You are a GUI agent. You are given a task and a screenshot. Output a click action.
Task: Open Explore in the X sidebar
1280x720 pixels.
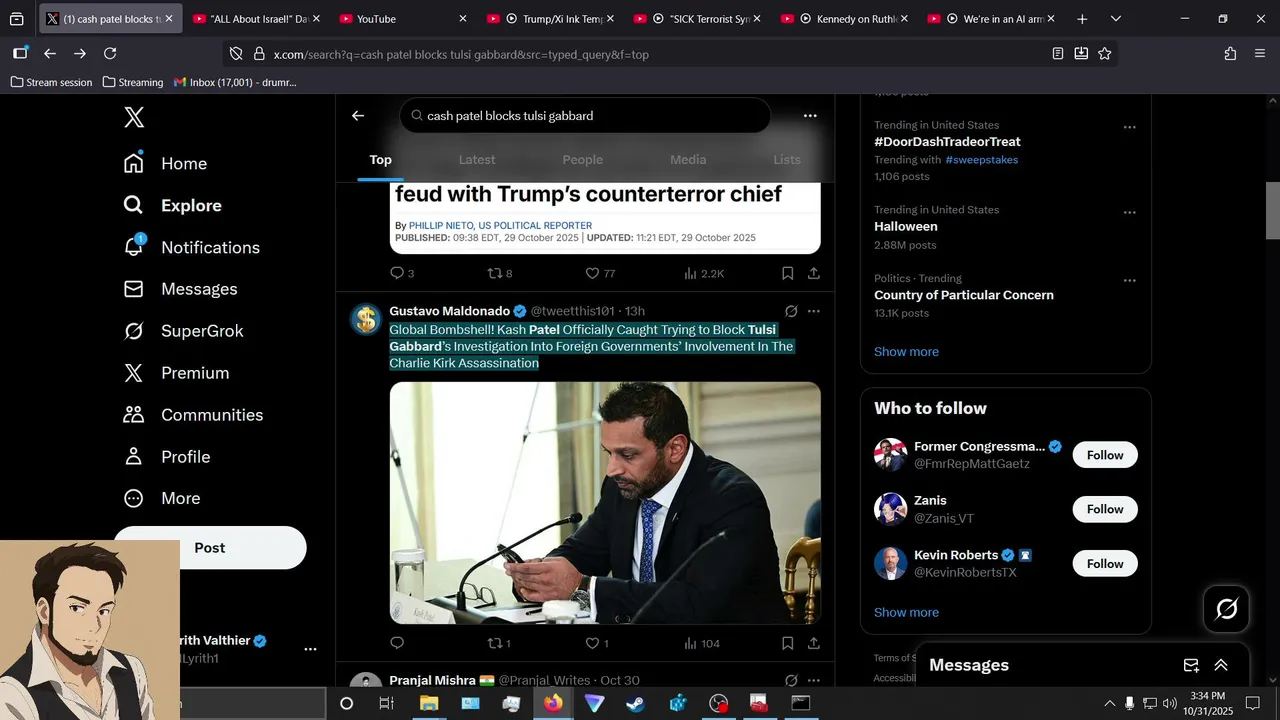point(172,205)
